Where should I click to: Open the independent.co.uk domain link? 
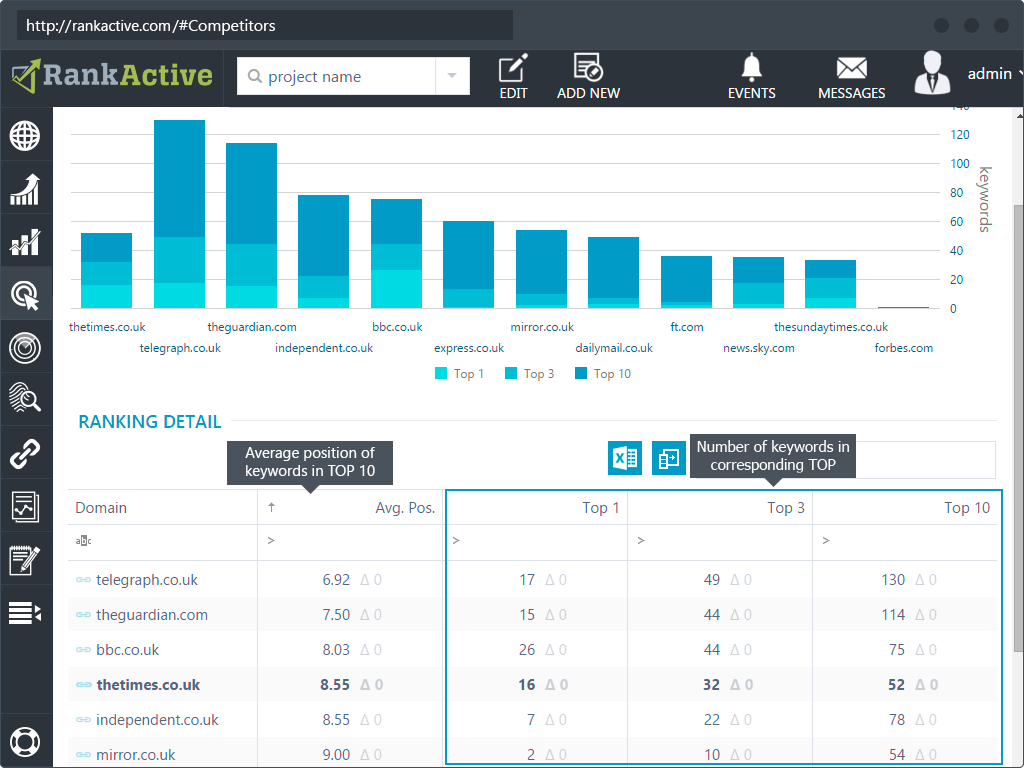click(x=157, y=720)
